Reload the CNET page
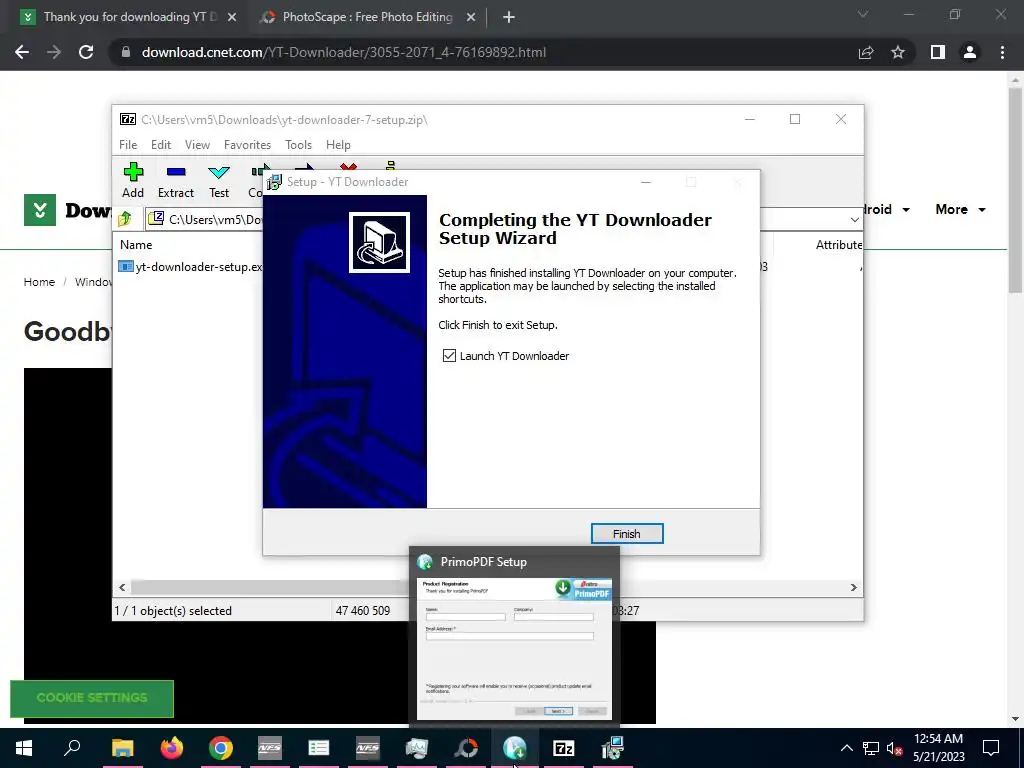 [86, 52]
